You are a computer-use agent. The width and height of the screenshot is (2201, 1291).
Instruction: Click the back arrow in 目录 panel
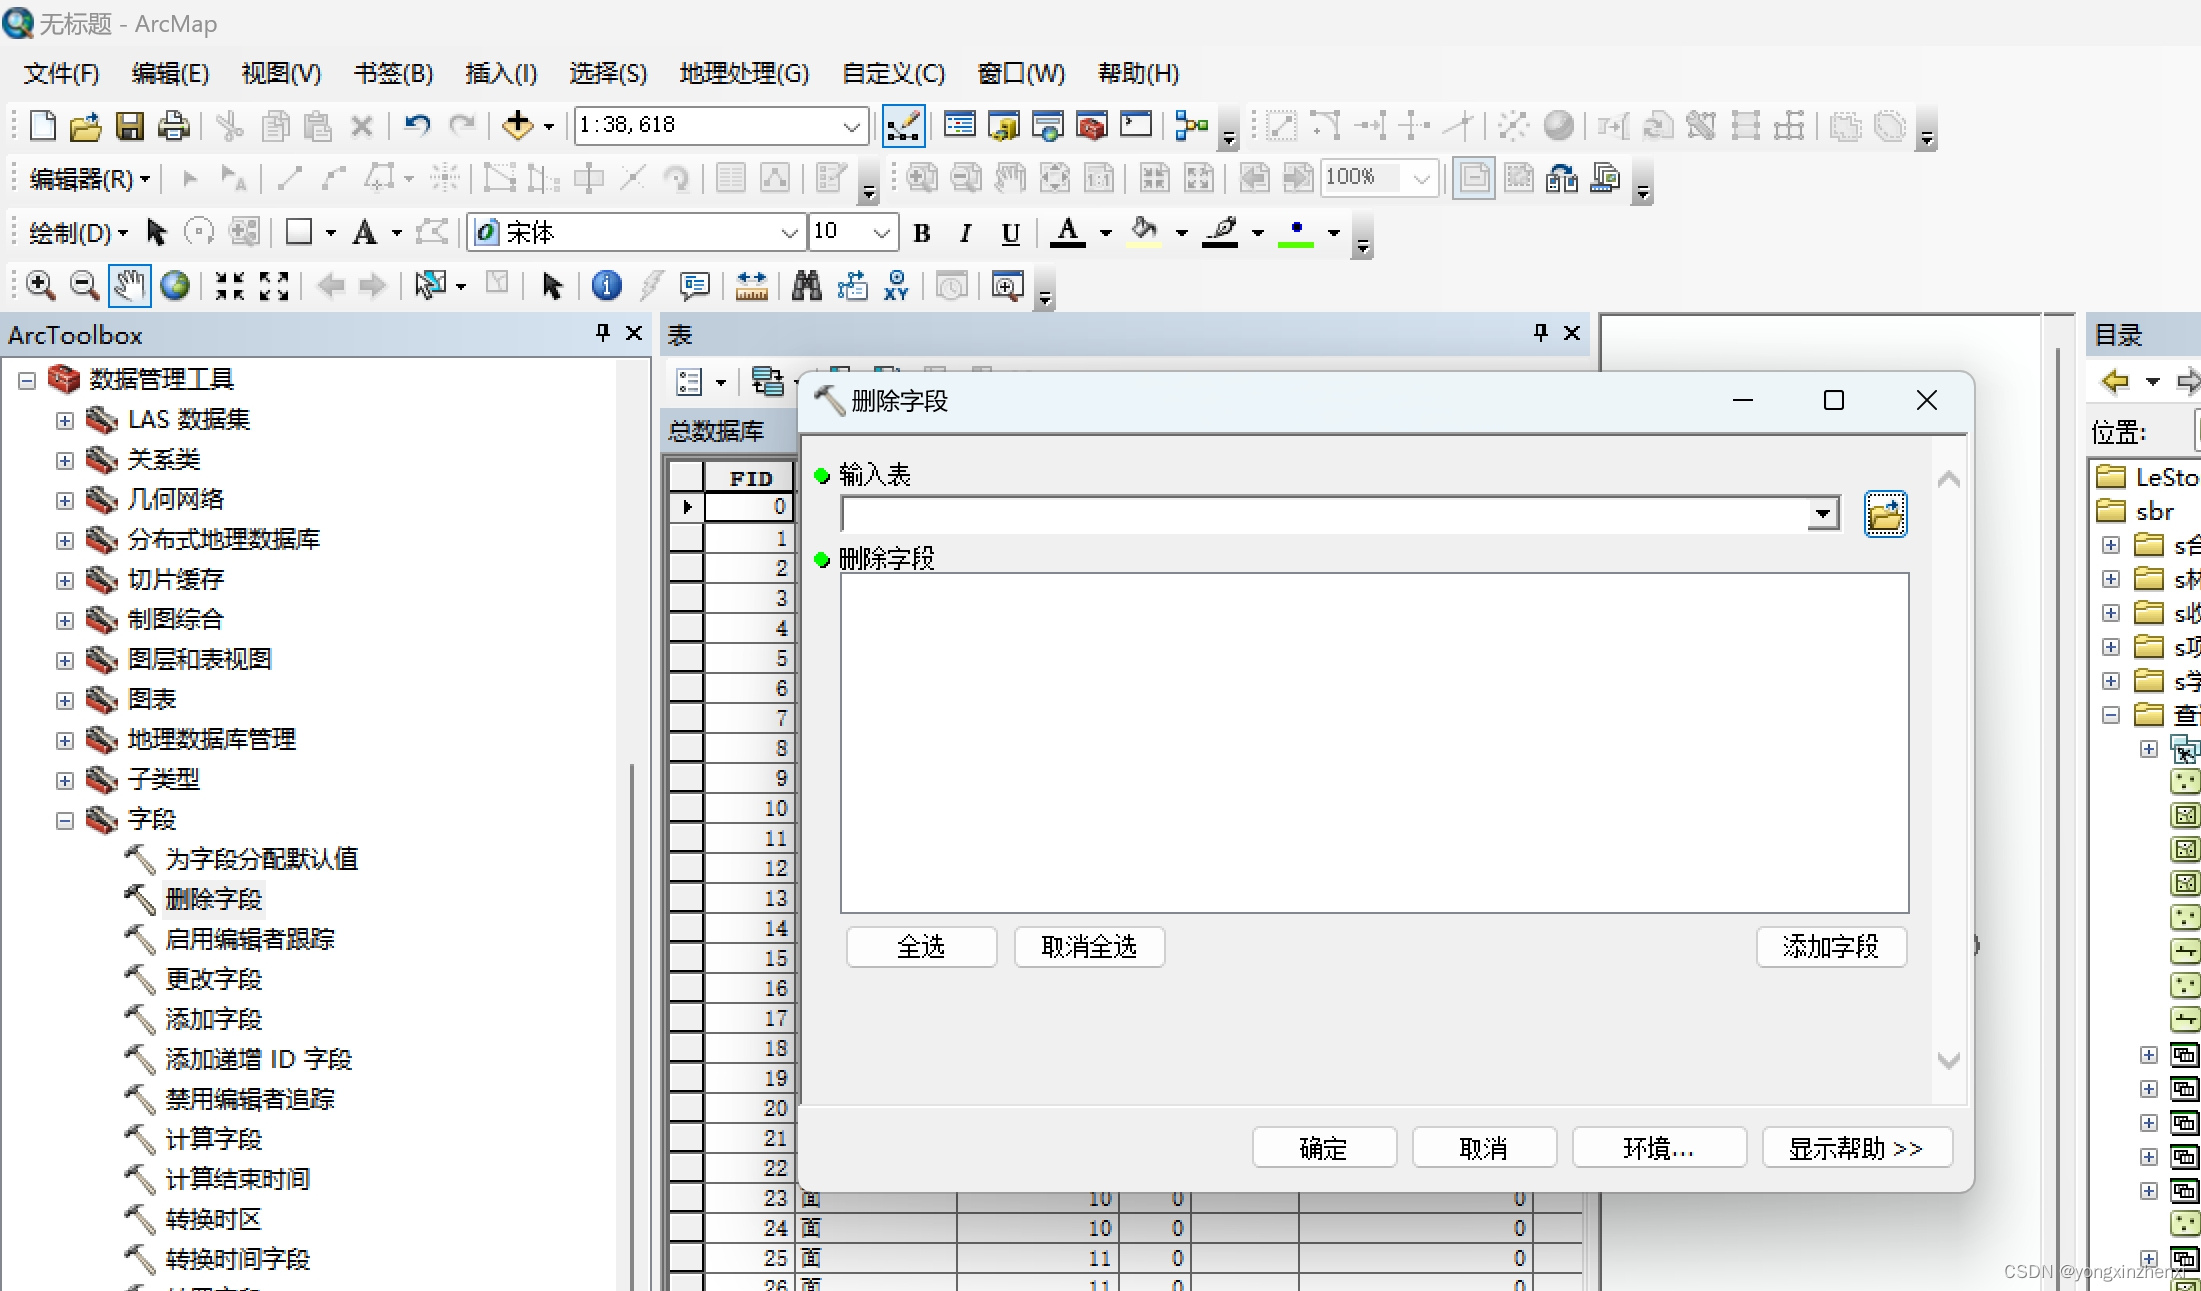(x=2115, y=381)
